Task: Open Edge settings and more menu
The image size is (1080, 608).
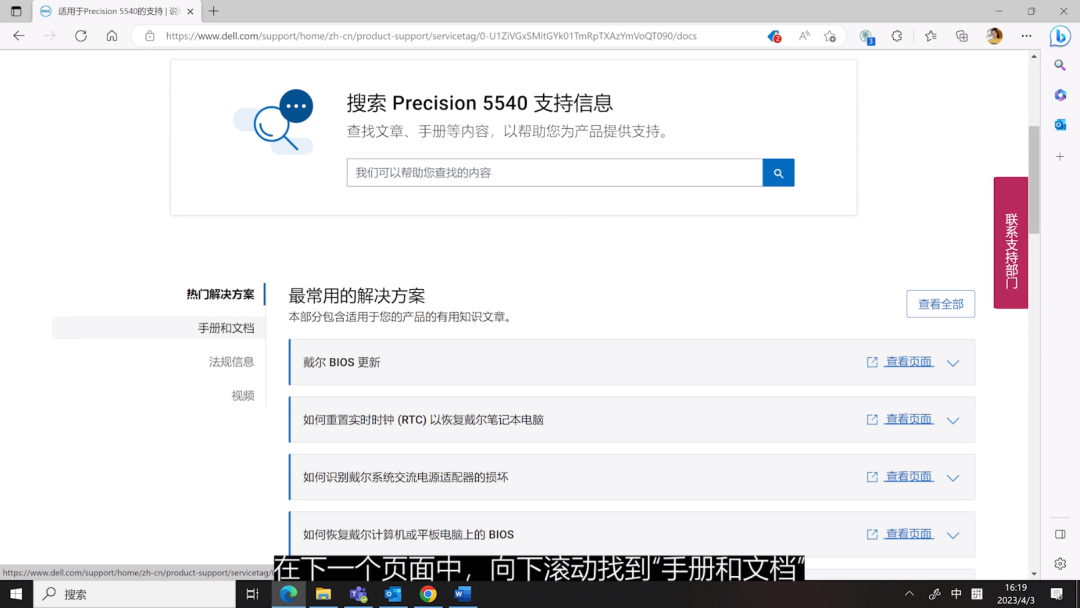Action: point(1026,36)
